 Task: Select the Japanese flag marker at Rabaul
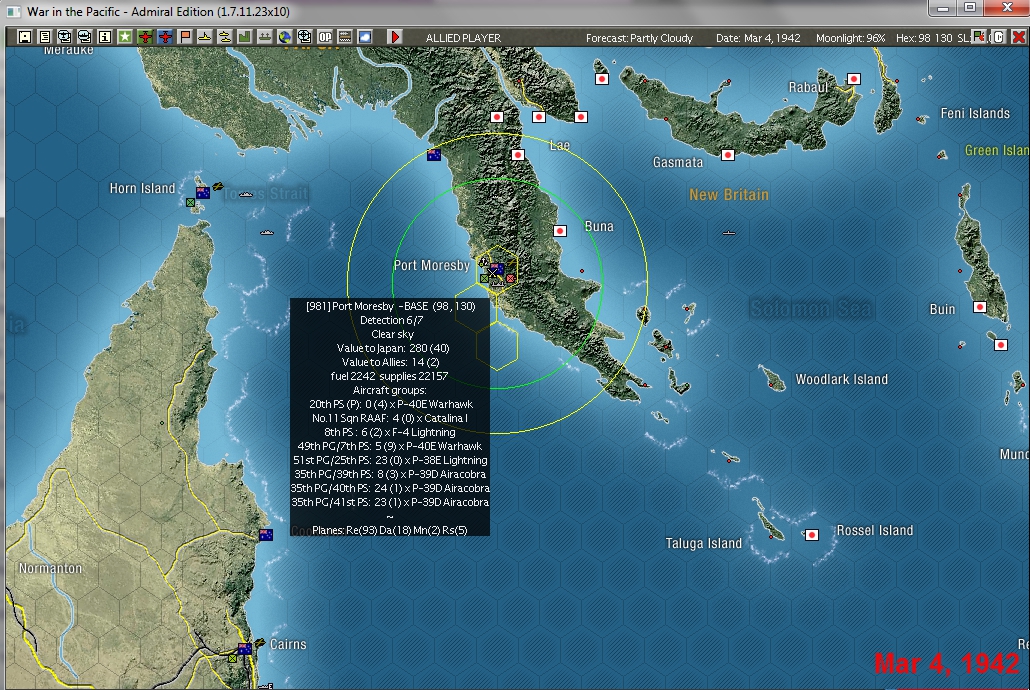point(853,79)
